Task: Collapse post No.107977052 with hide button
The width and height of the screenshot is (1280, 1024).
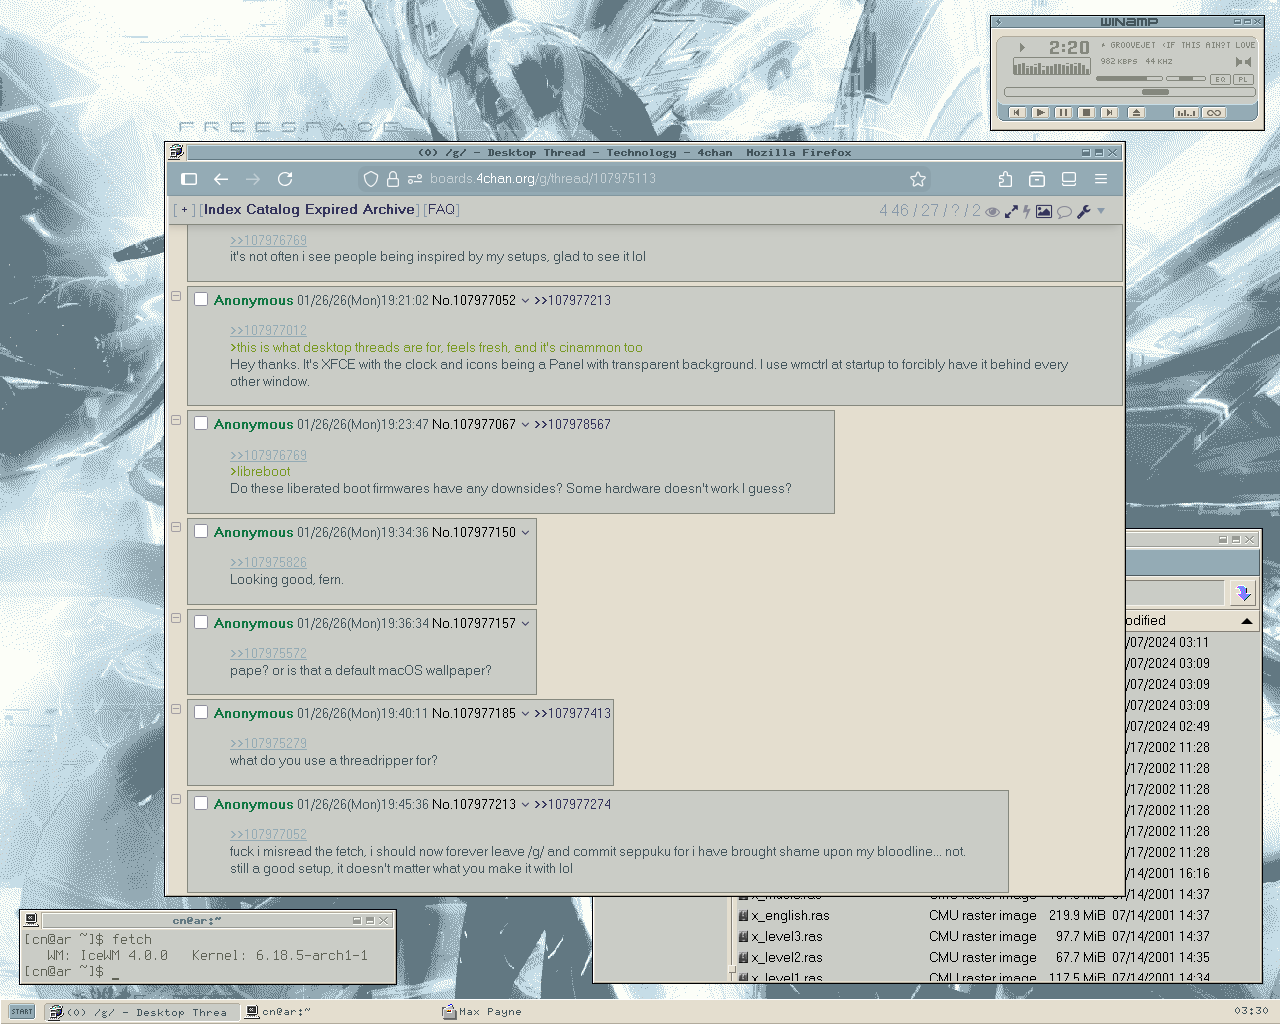Action: tap(176, 296)
